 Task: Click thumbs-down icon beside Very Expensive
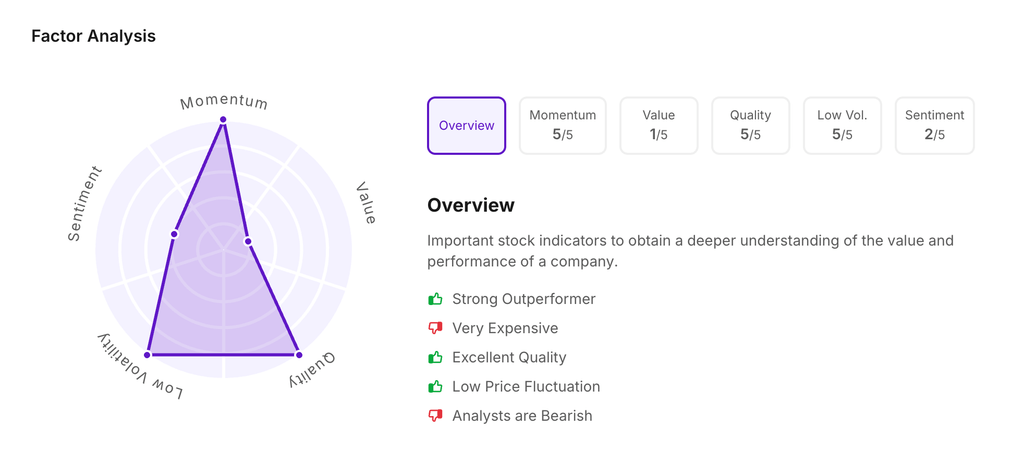click(x=435, y=328)
